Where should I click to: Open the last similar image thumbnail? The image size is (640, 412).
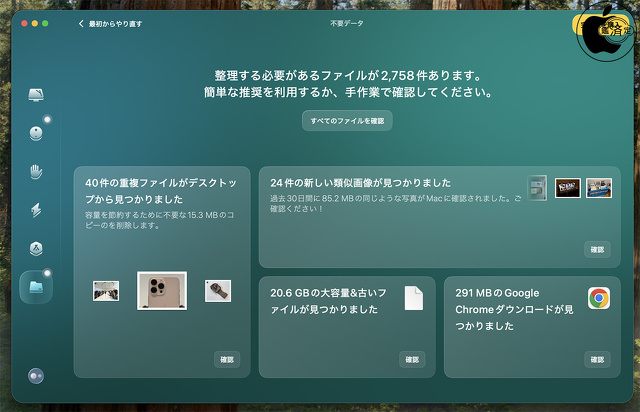tap(599, 188)
